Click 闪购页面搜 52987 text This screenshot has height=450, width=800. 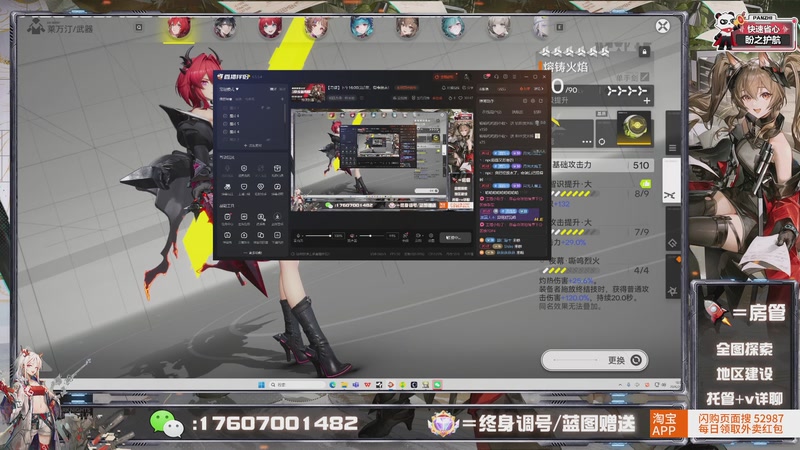point(740,419)
